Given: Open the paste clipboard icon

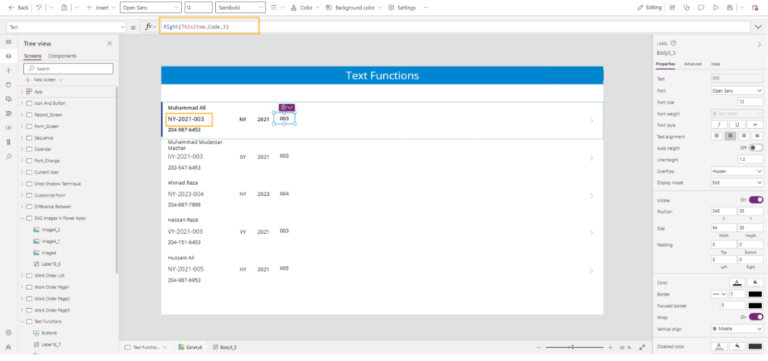Looking at the screenshot, I should [x=64, y=8].
